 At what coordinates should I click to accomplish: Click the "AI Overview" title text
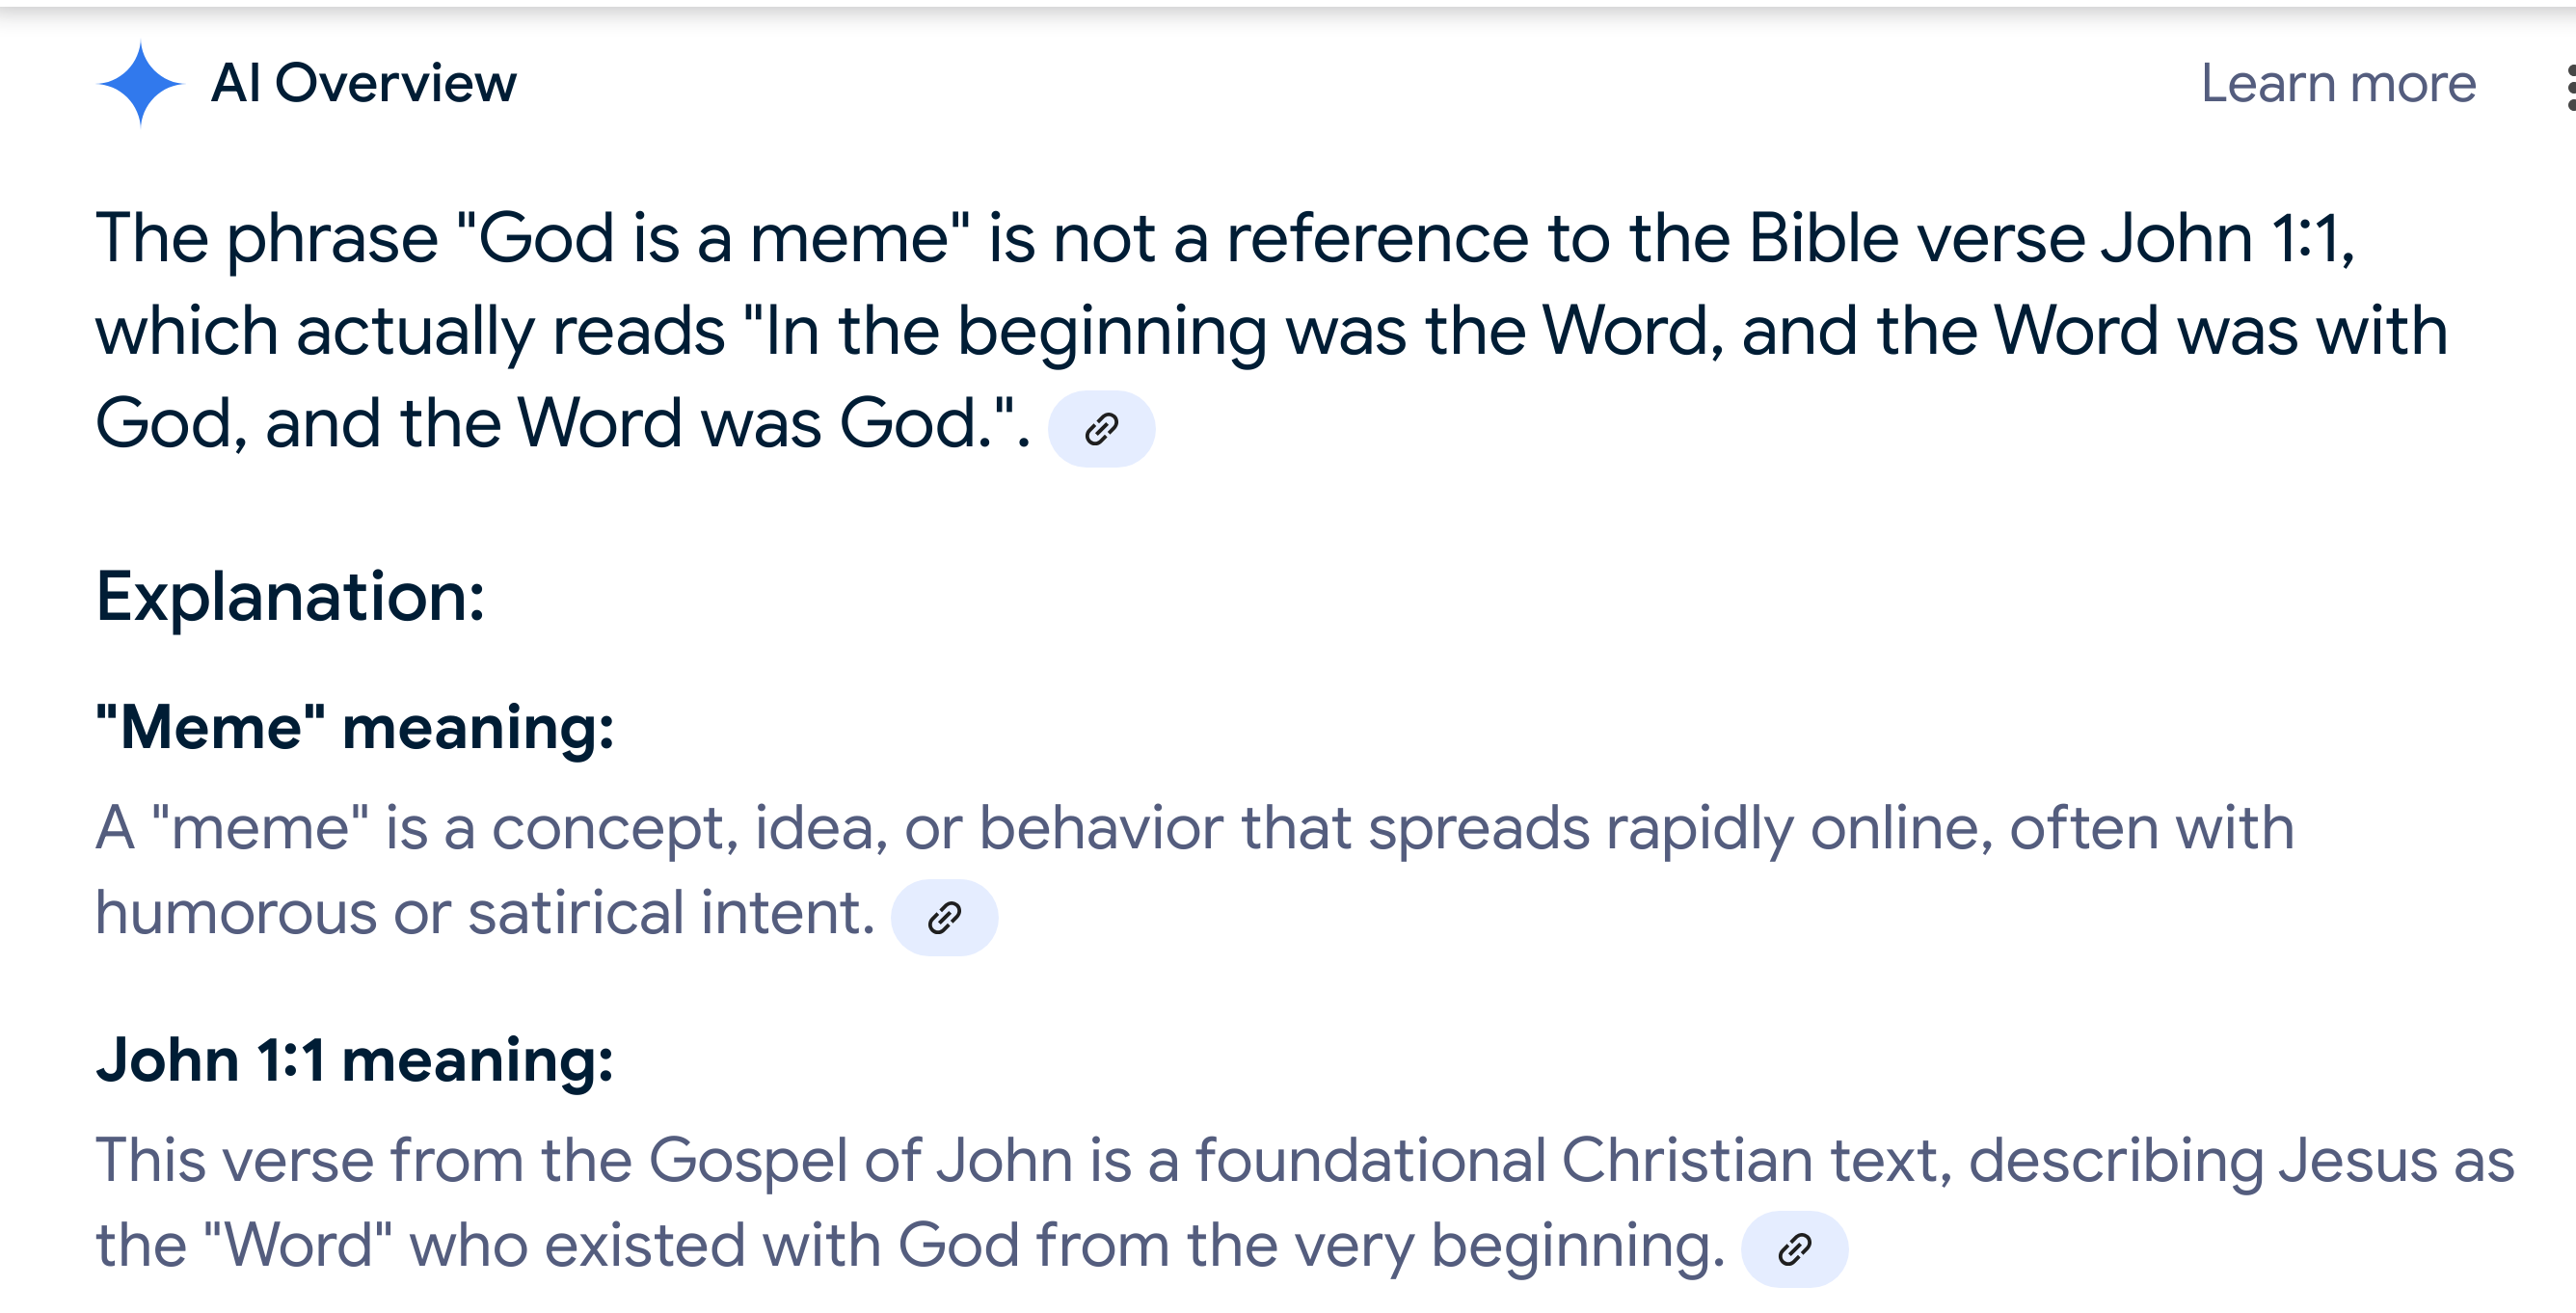(364, 83)
